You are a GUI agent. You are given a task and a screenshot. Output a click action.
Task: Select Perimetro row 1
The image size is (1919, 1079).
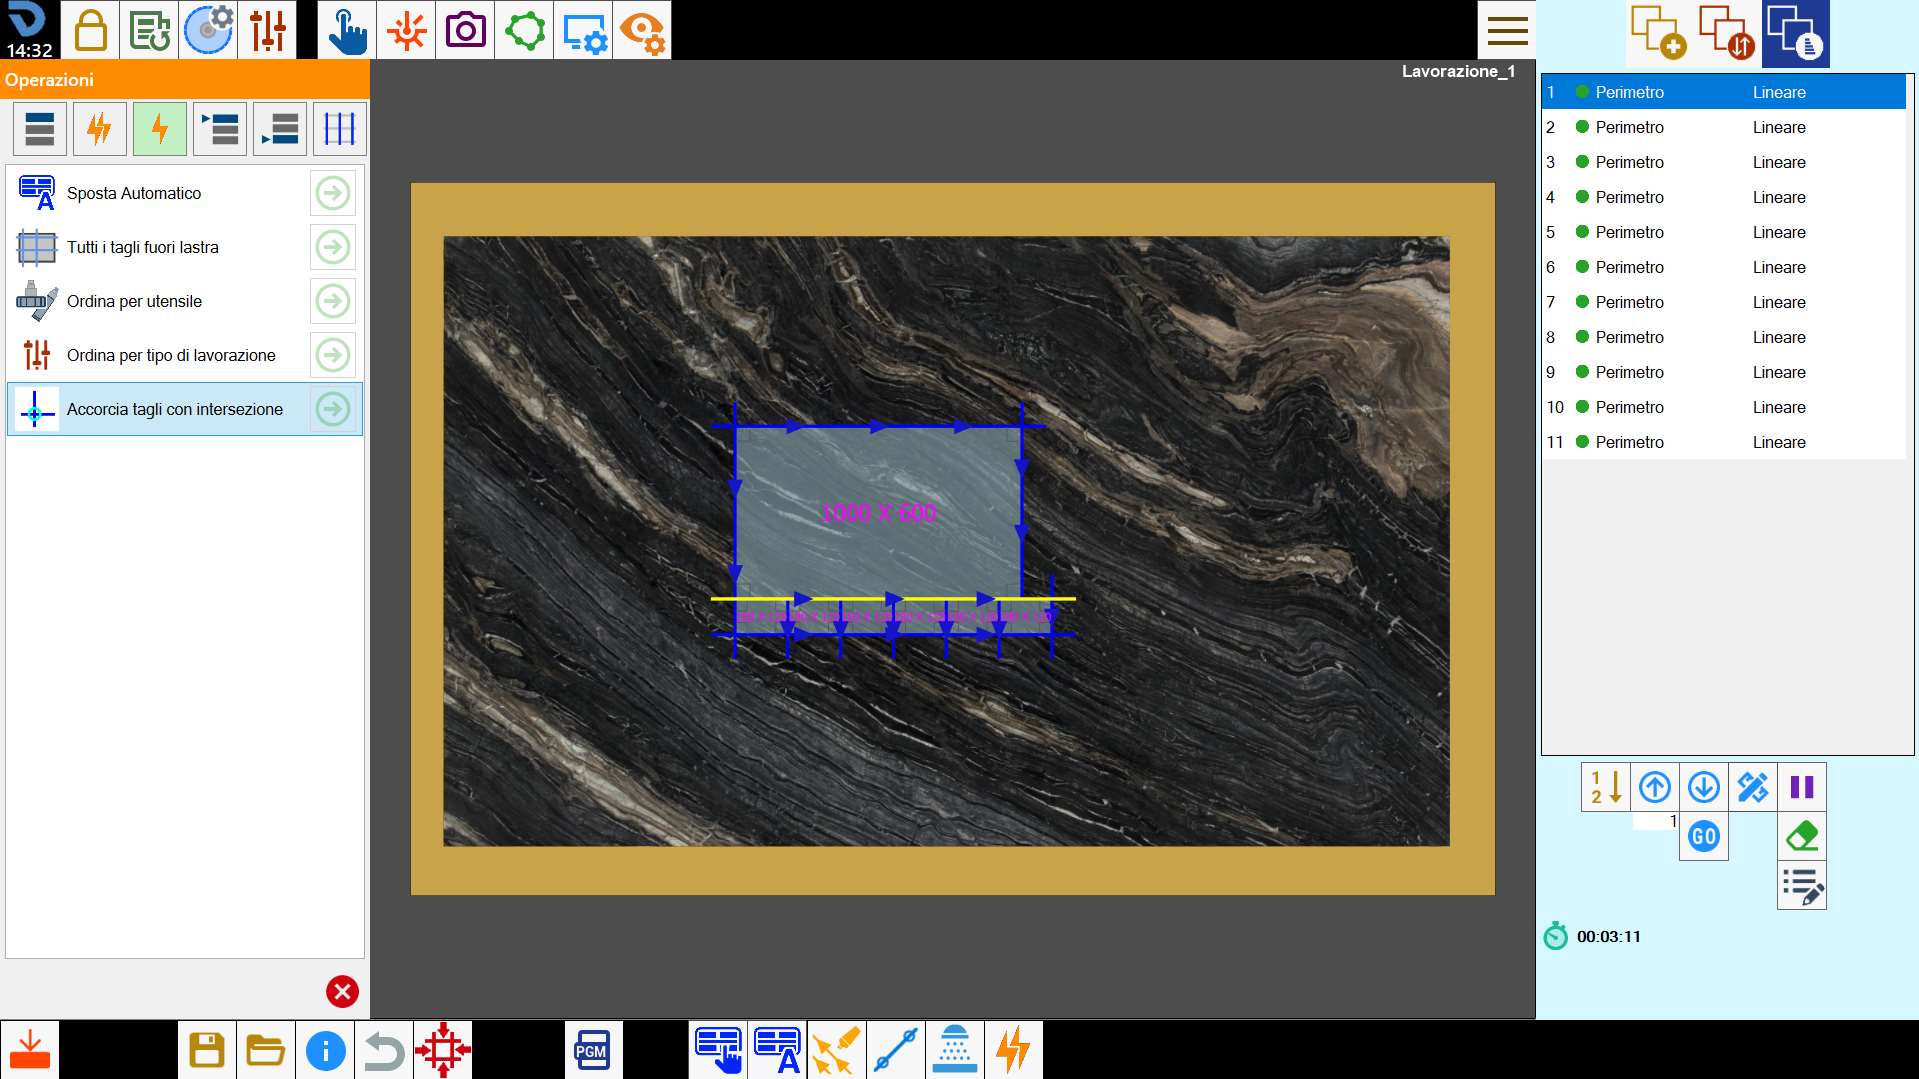tap(1724, 92)
